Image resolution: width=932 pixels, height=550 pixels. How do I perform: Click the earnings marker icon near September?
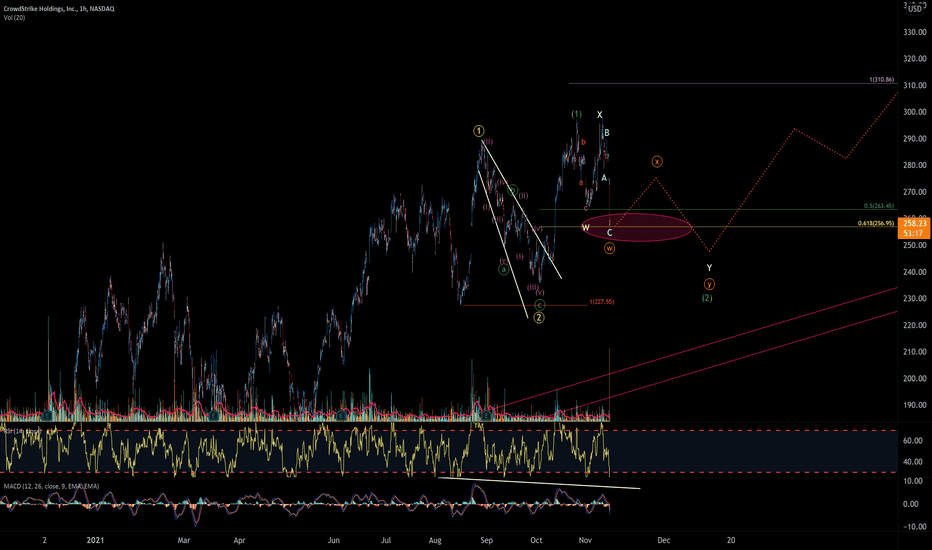pyautogui.click(x=486, y=416)
